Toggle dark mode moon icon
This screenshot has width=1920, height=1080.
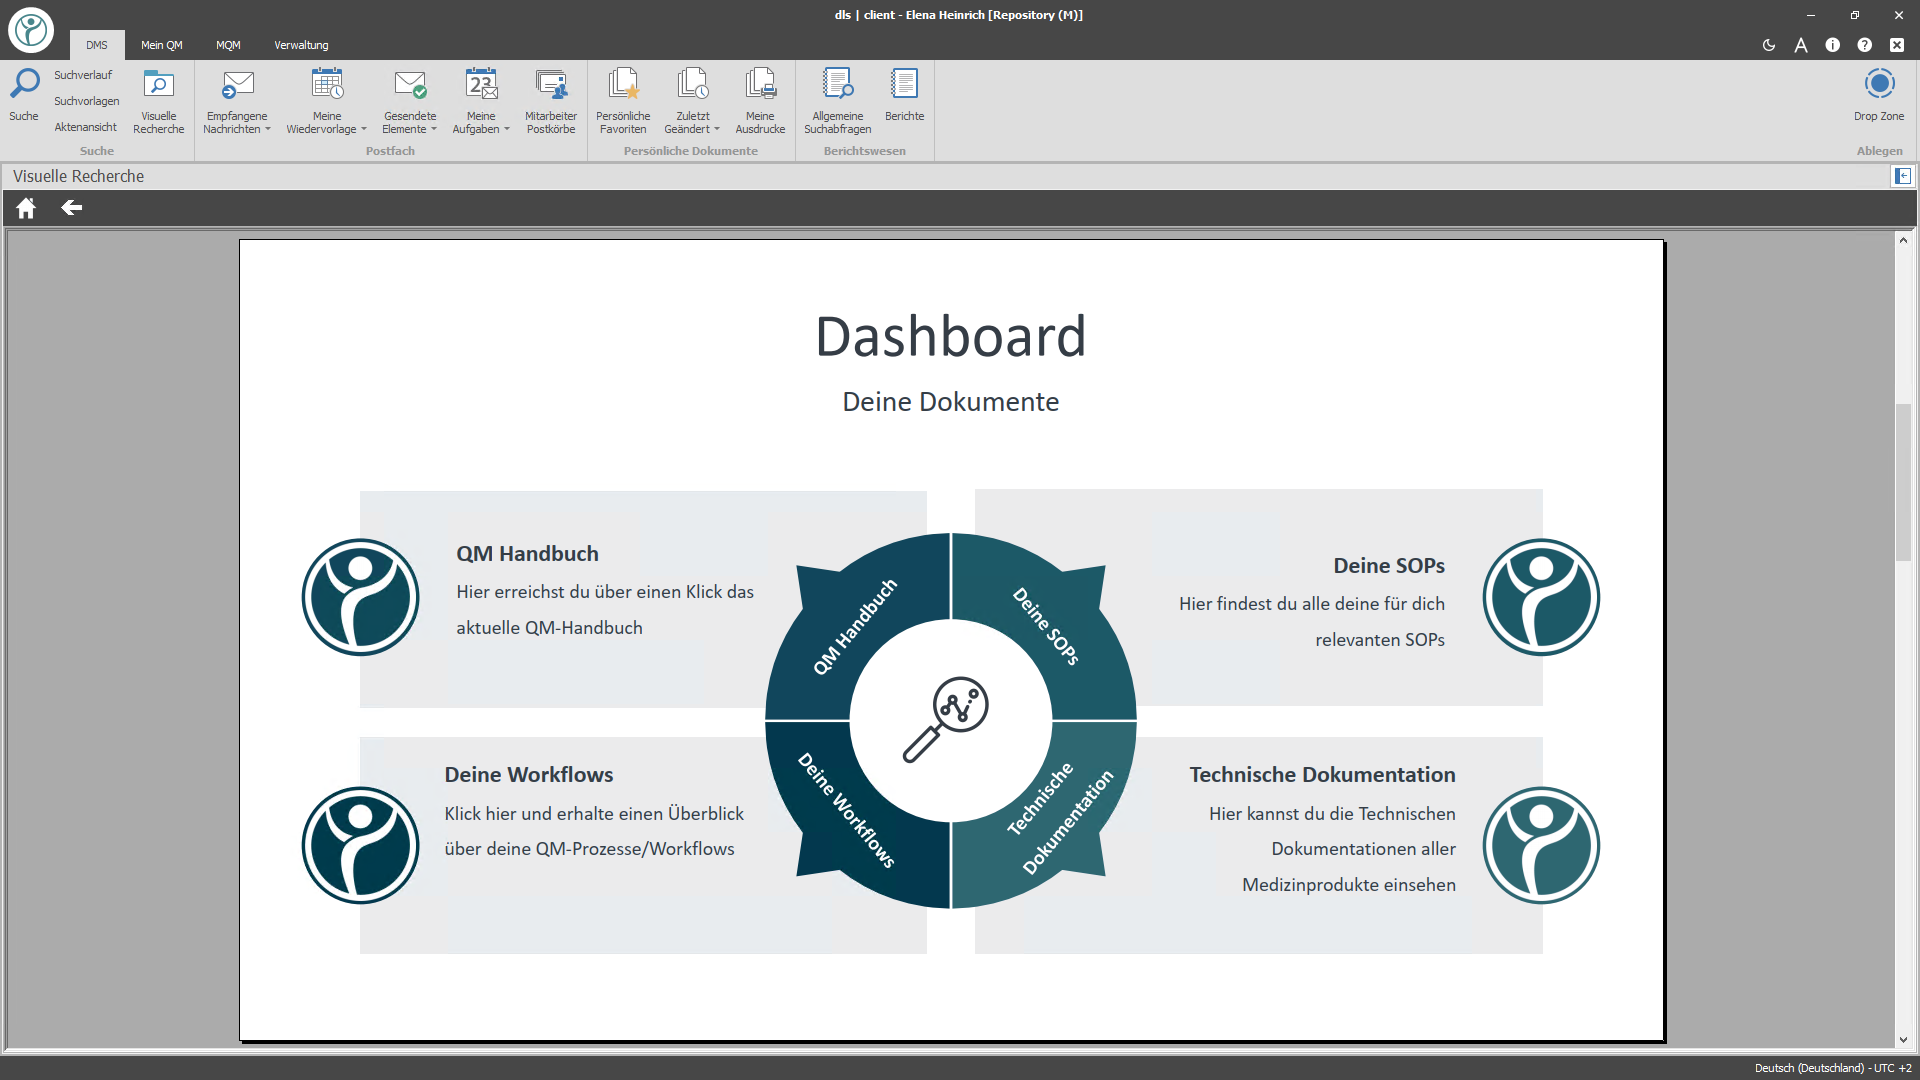pos(1769,45)
